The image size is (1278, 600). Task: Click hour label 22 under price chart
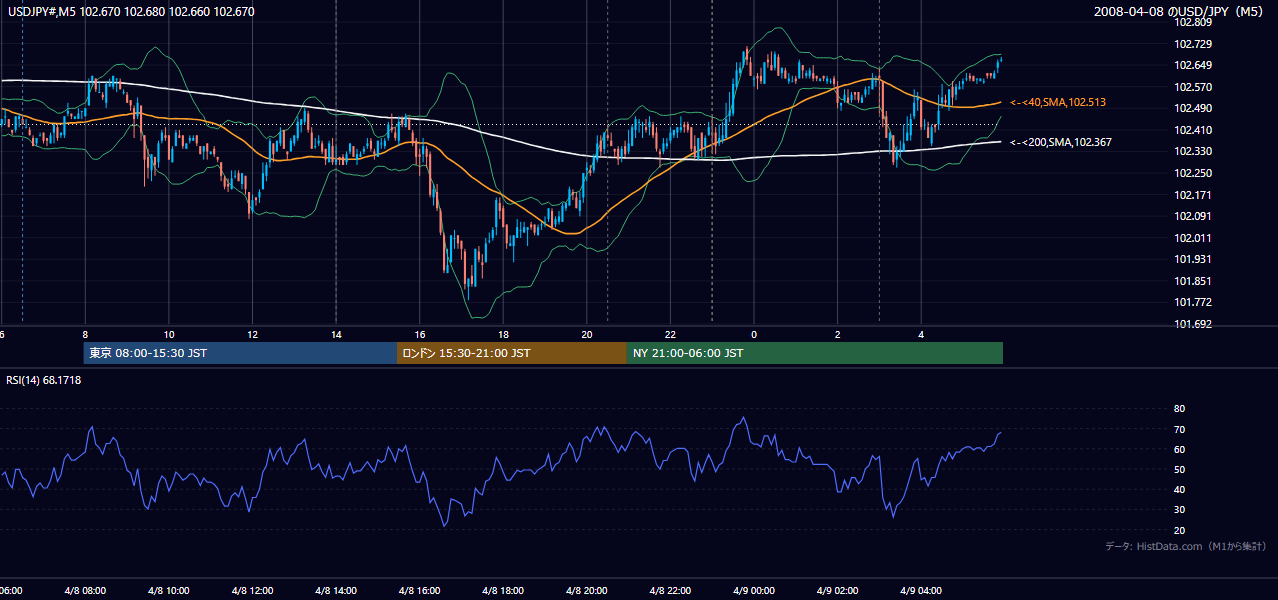671,334
